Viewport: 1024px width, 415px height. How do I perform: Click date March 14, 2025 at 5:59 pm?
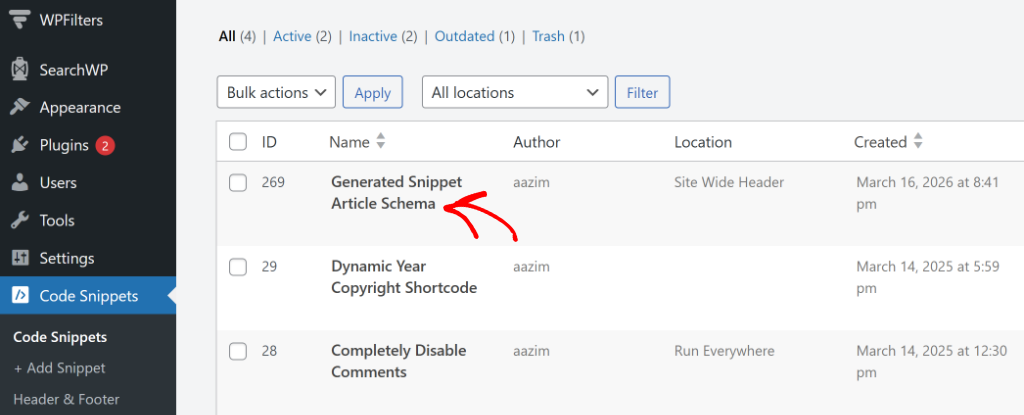point(928,277)
